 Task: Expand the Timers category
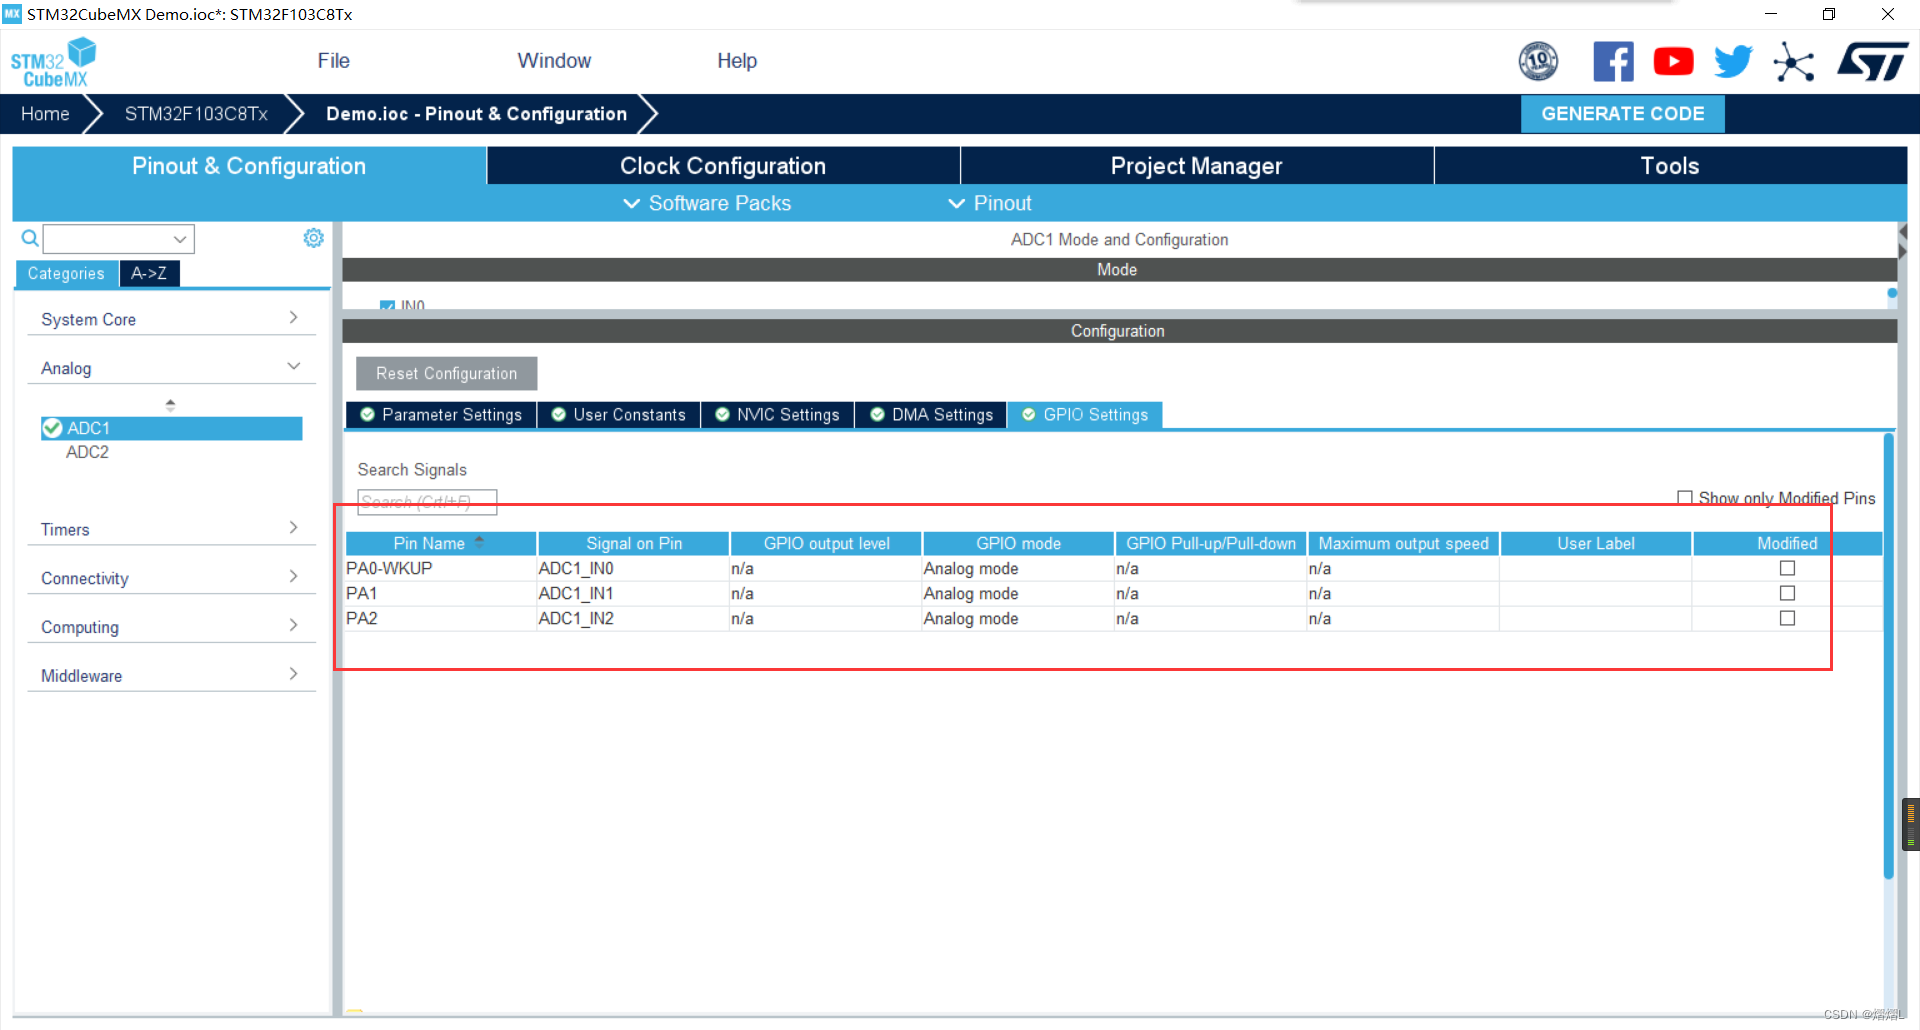point(171,529)
